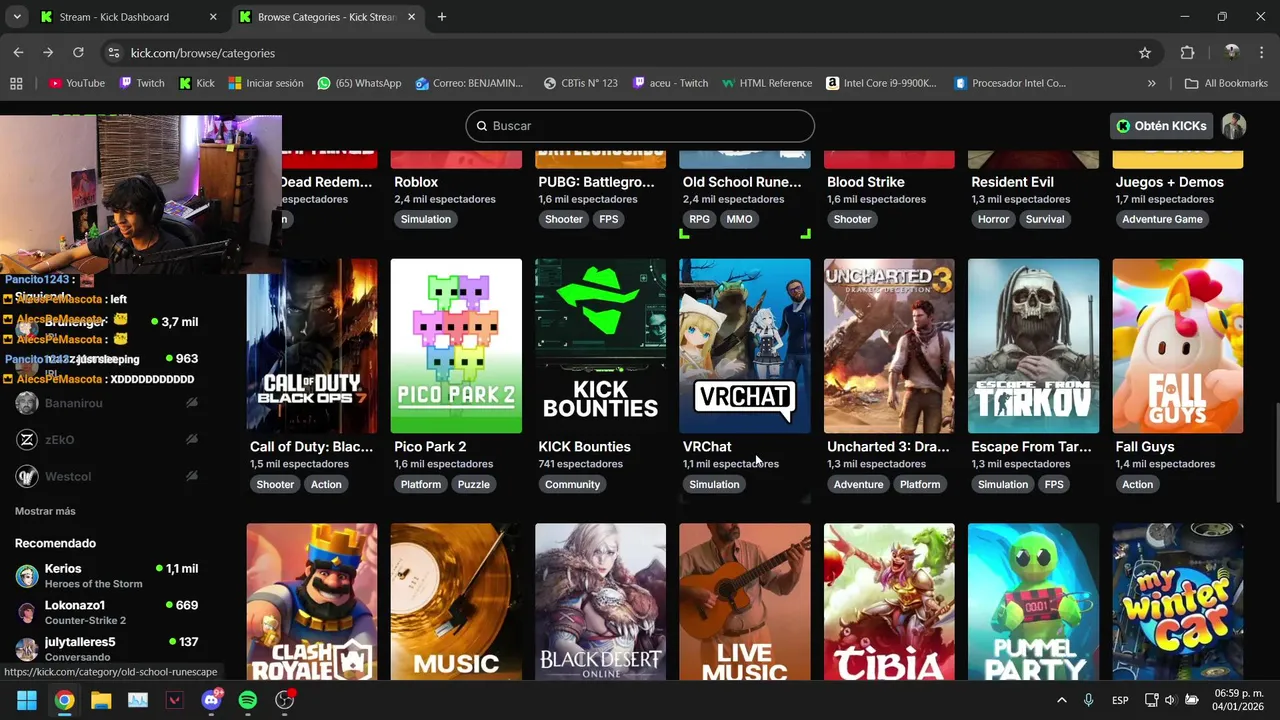
Task: Open Chrome's three-dot menu
Action: [x=1261, y=53]
